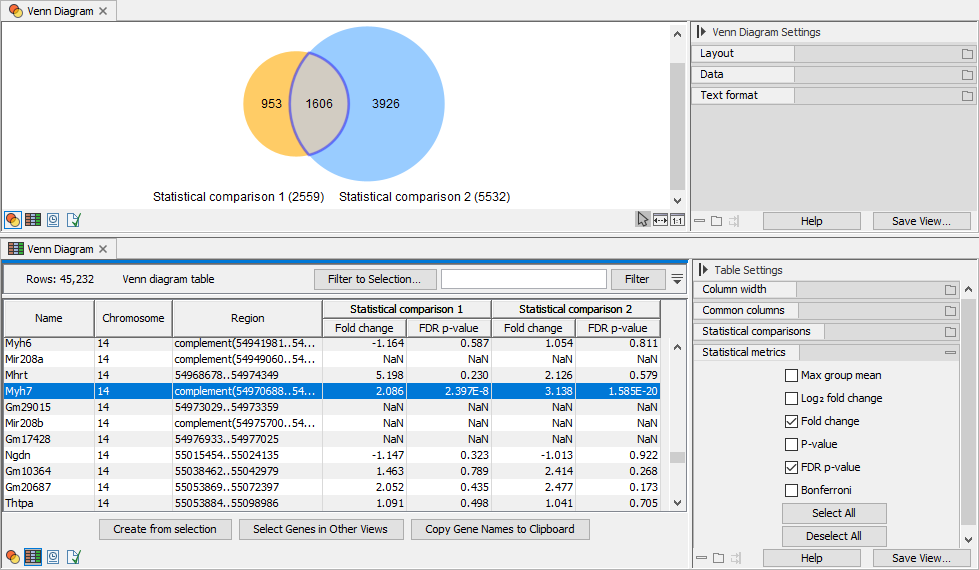The image size is (979, 570).
Task: Open table view icon in the top panel
Action: [33, 220]
